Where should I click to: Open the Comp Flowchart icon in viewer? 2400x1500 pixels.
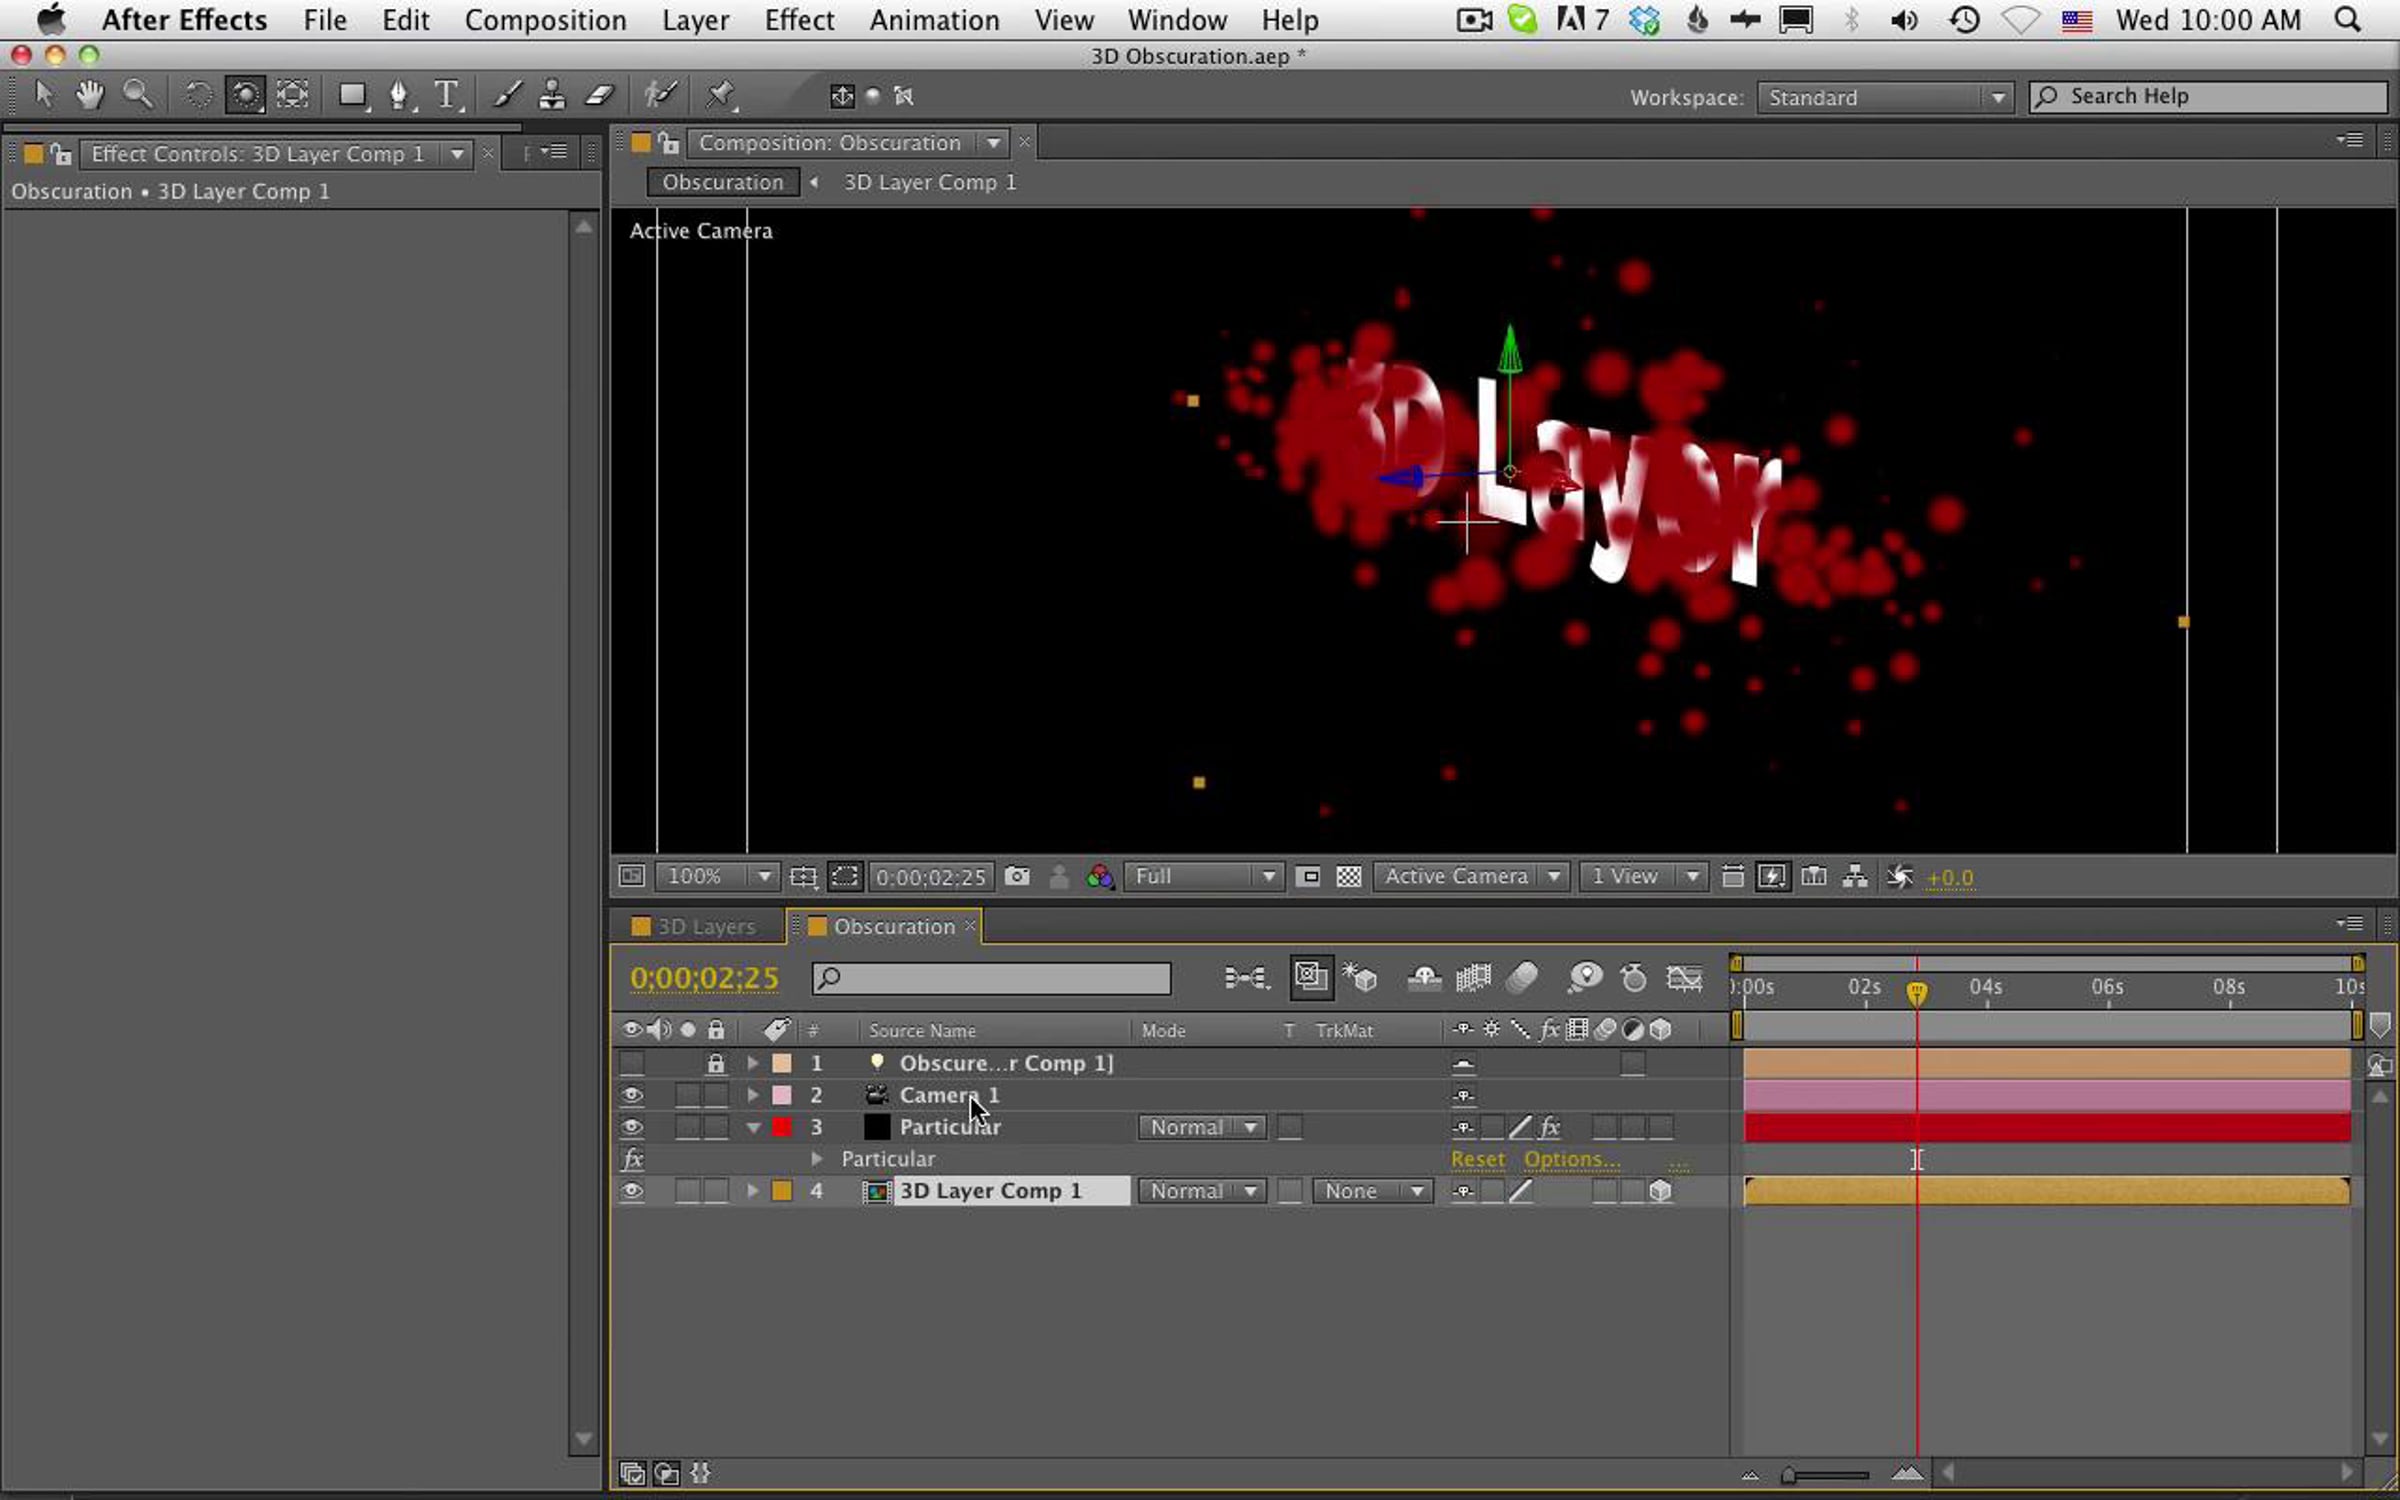tap(1855, 877)
